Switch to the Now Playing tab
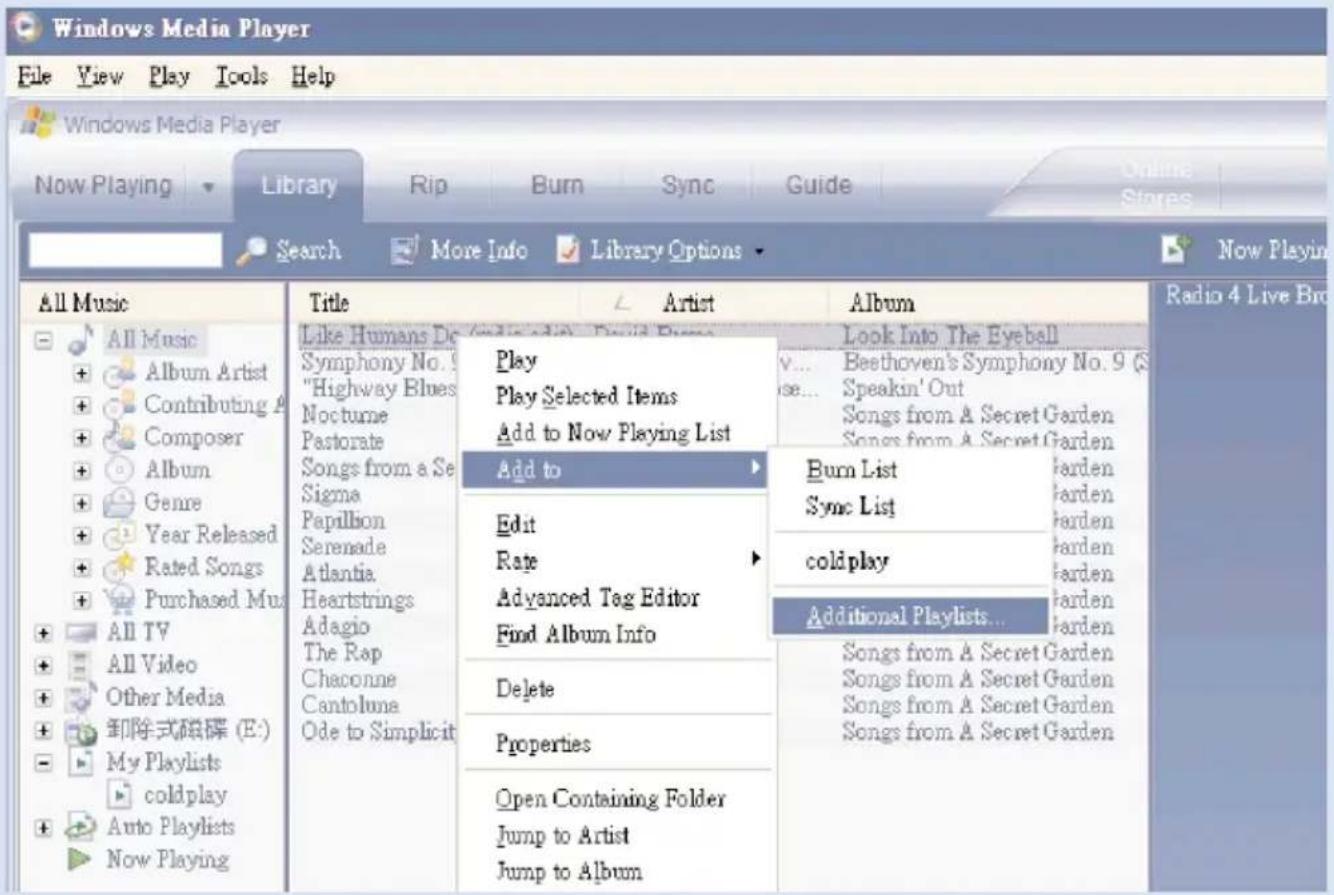1334x895 pixels. pos(102,186)
